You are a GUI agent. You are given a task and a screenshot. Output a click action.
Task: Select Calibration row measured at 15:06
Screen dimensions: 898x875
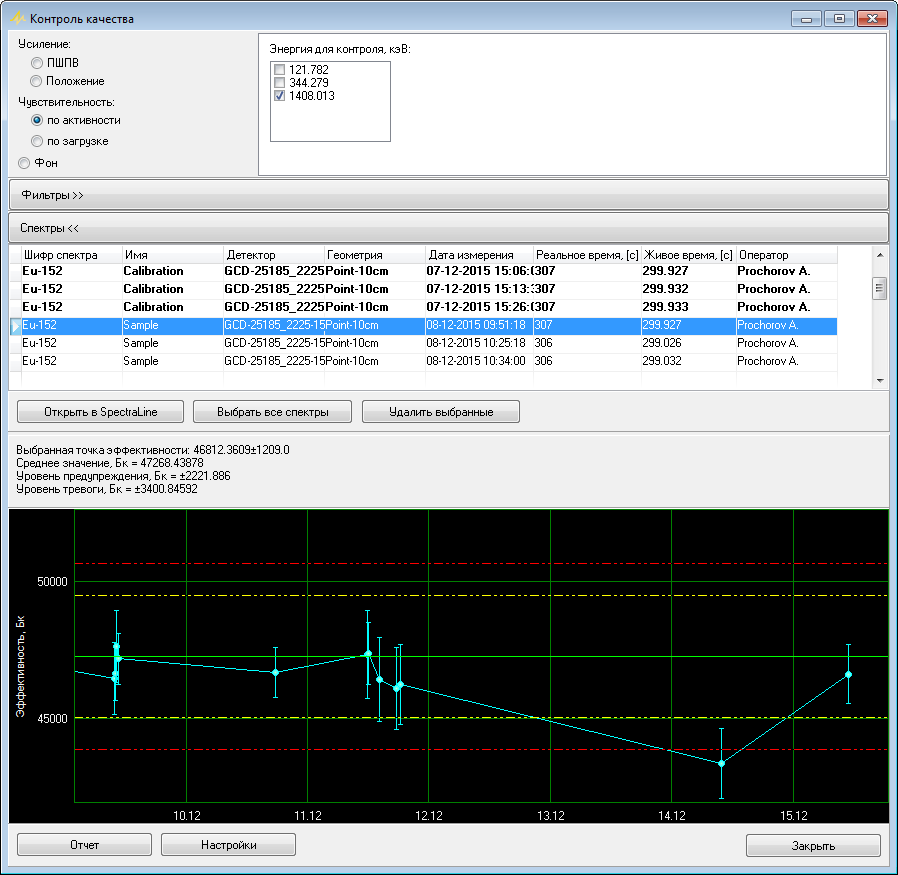click(430, 271)
